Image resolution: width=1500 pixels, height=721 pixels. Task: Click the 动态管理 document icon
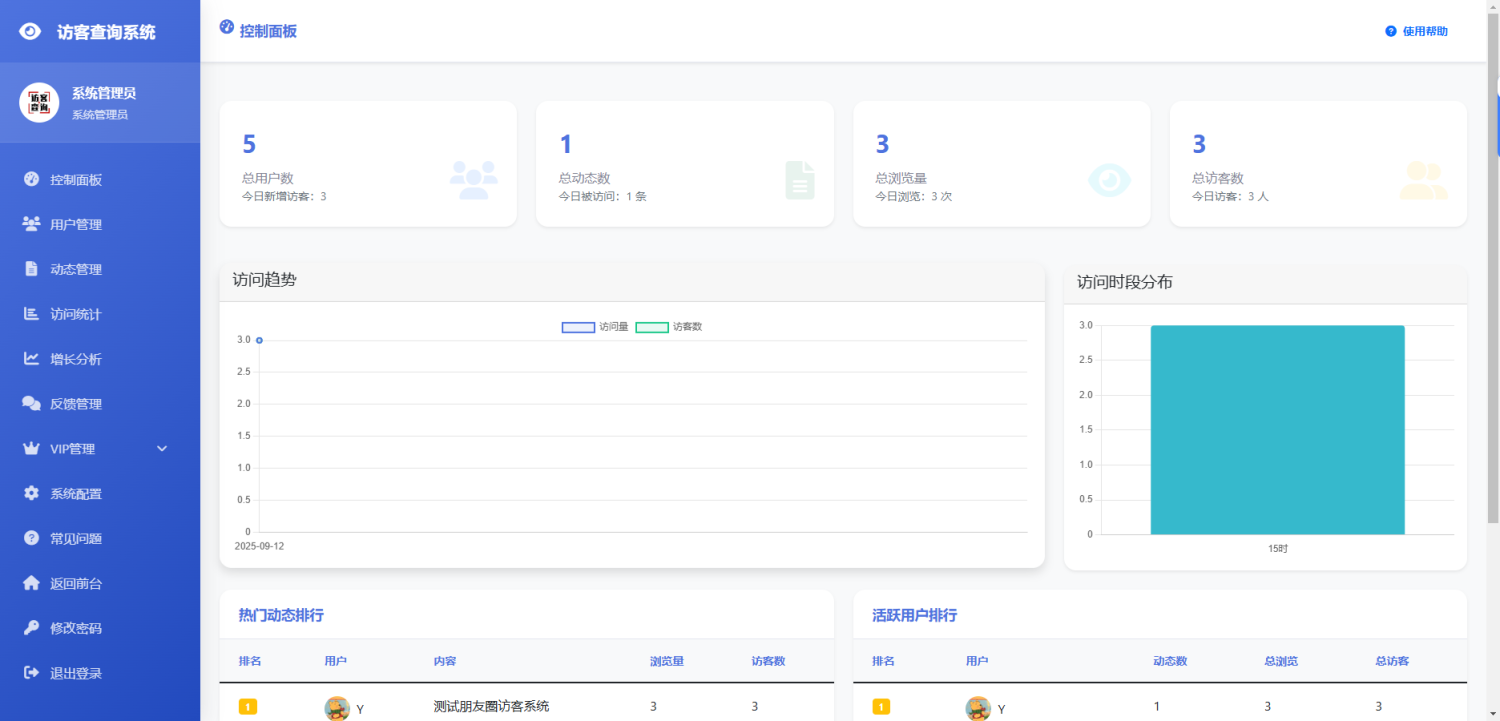31,269
